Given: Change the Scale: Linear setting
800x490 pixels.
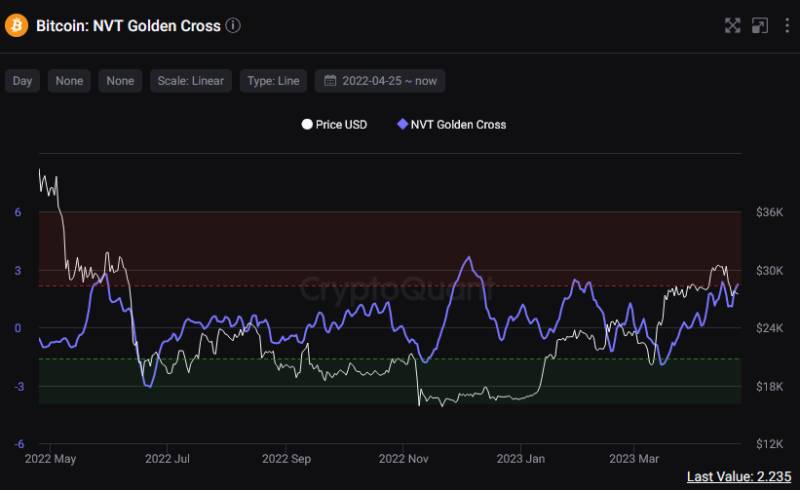Looking at the screenshot, I should [x=191, y=81].
